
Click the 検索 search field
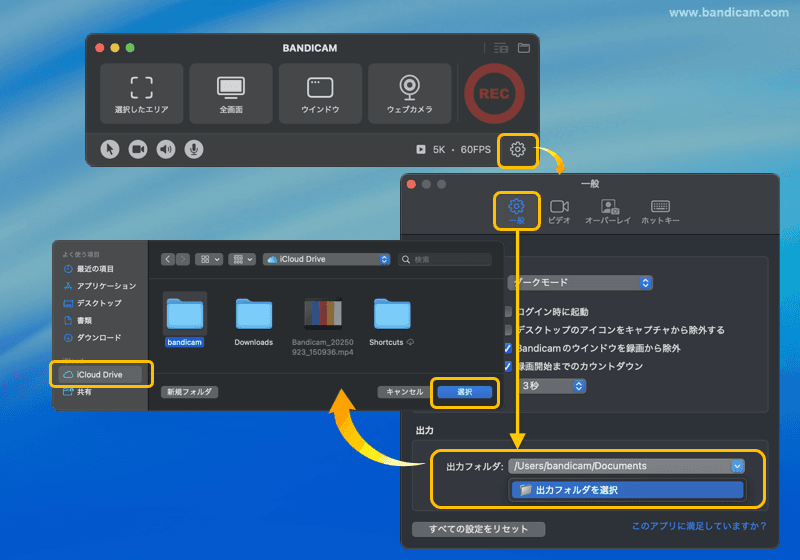[x=445, y=260]
